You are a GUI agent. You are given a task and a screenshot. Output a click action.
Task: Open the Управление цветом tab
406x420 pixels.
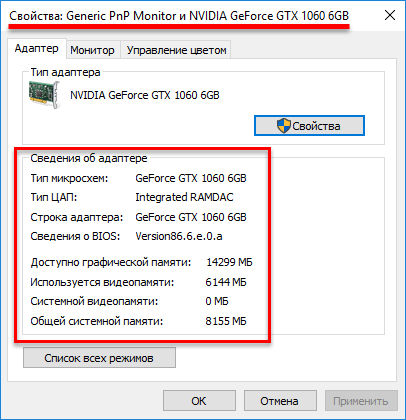pyautogui.click(x=176, y=50)
